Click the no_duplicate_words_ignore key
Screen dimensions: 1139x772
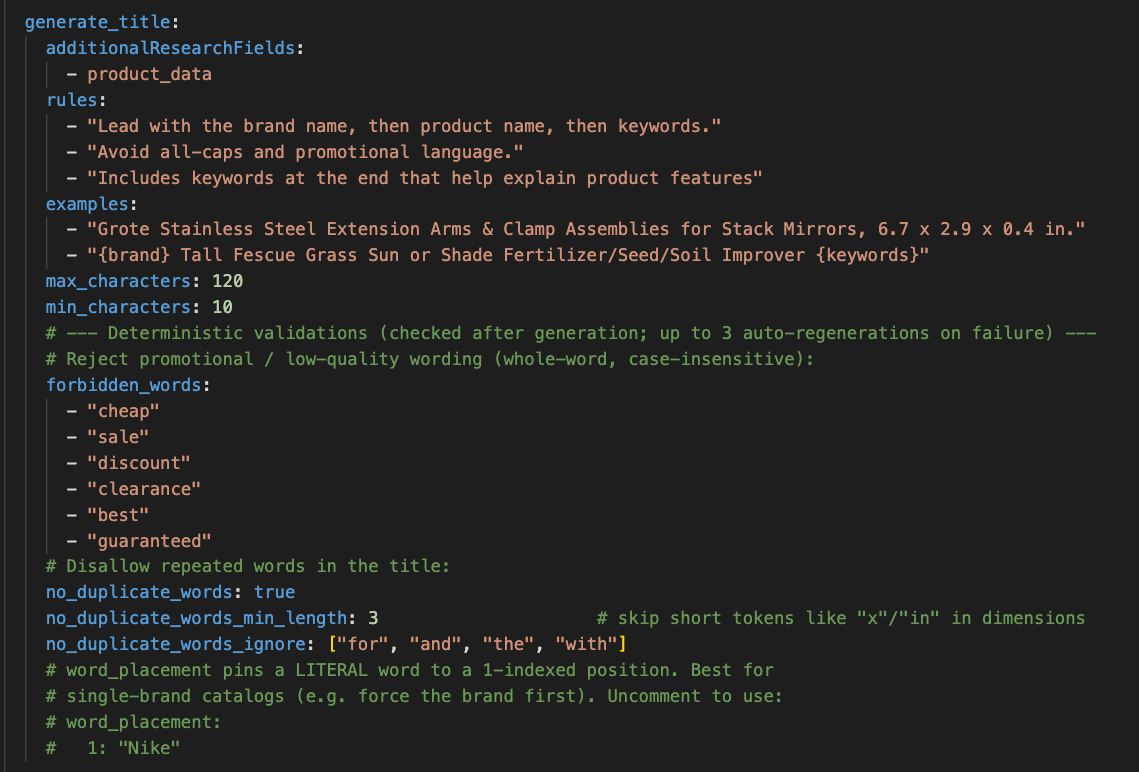pos(175,645)
